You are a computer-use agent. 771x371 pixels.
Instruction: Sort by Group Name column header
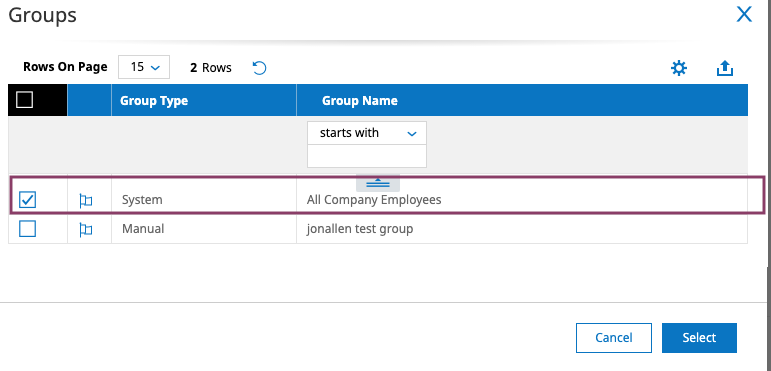[360, 101]
